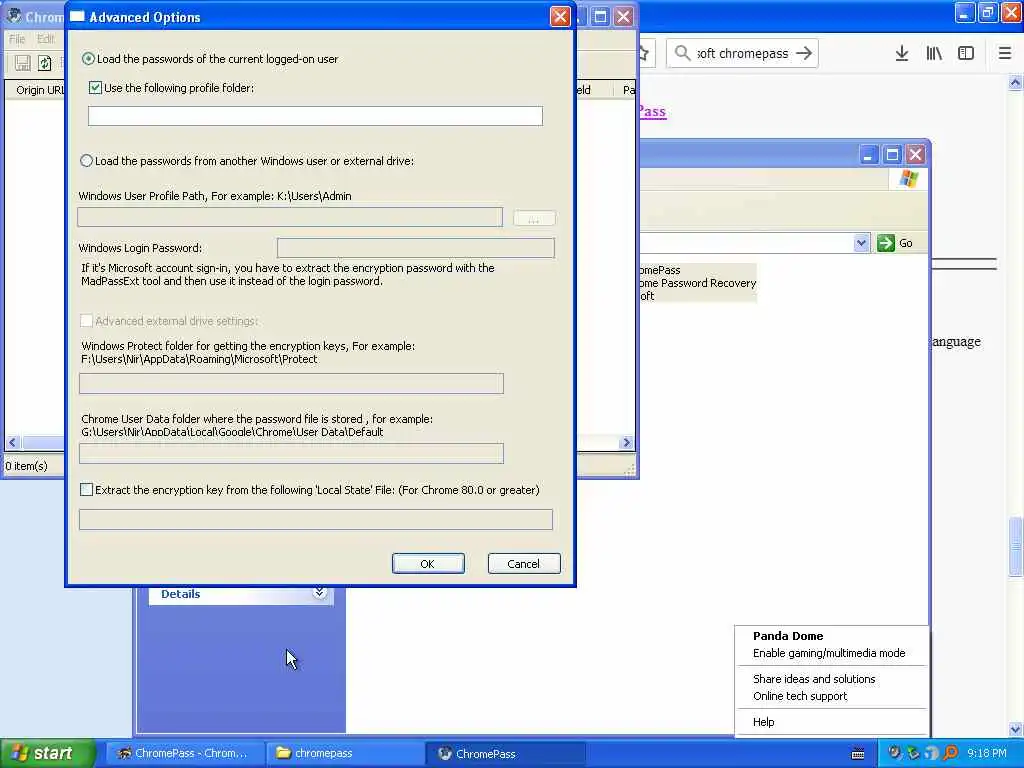
Task: Click ChromePass horizontal scrollbar left arrow
Action: [x=12, y=443]
